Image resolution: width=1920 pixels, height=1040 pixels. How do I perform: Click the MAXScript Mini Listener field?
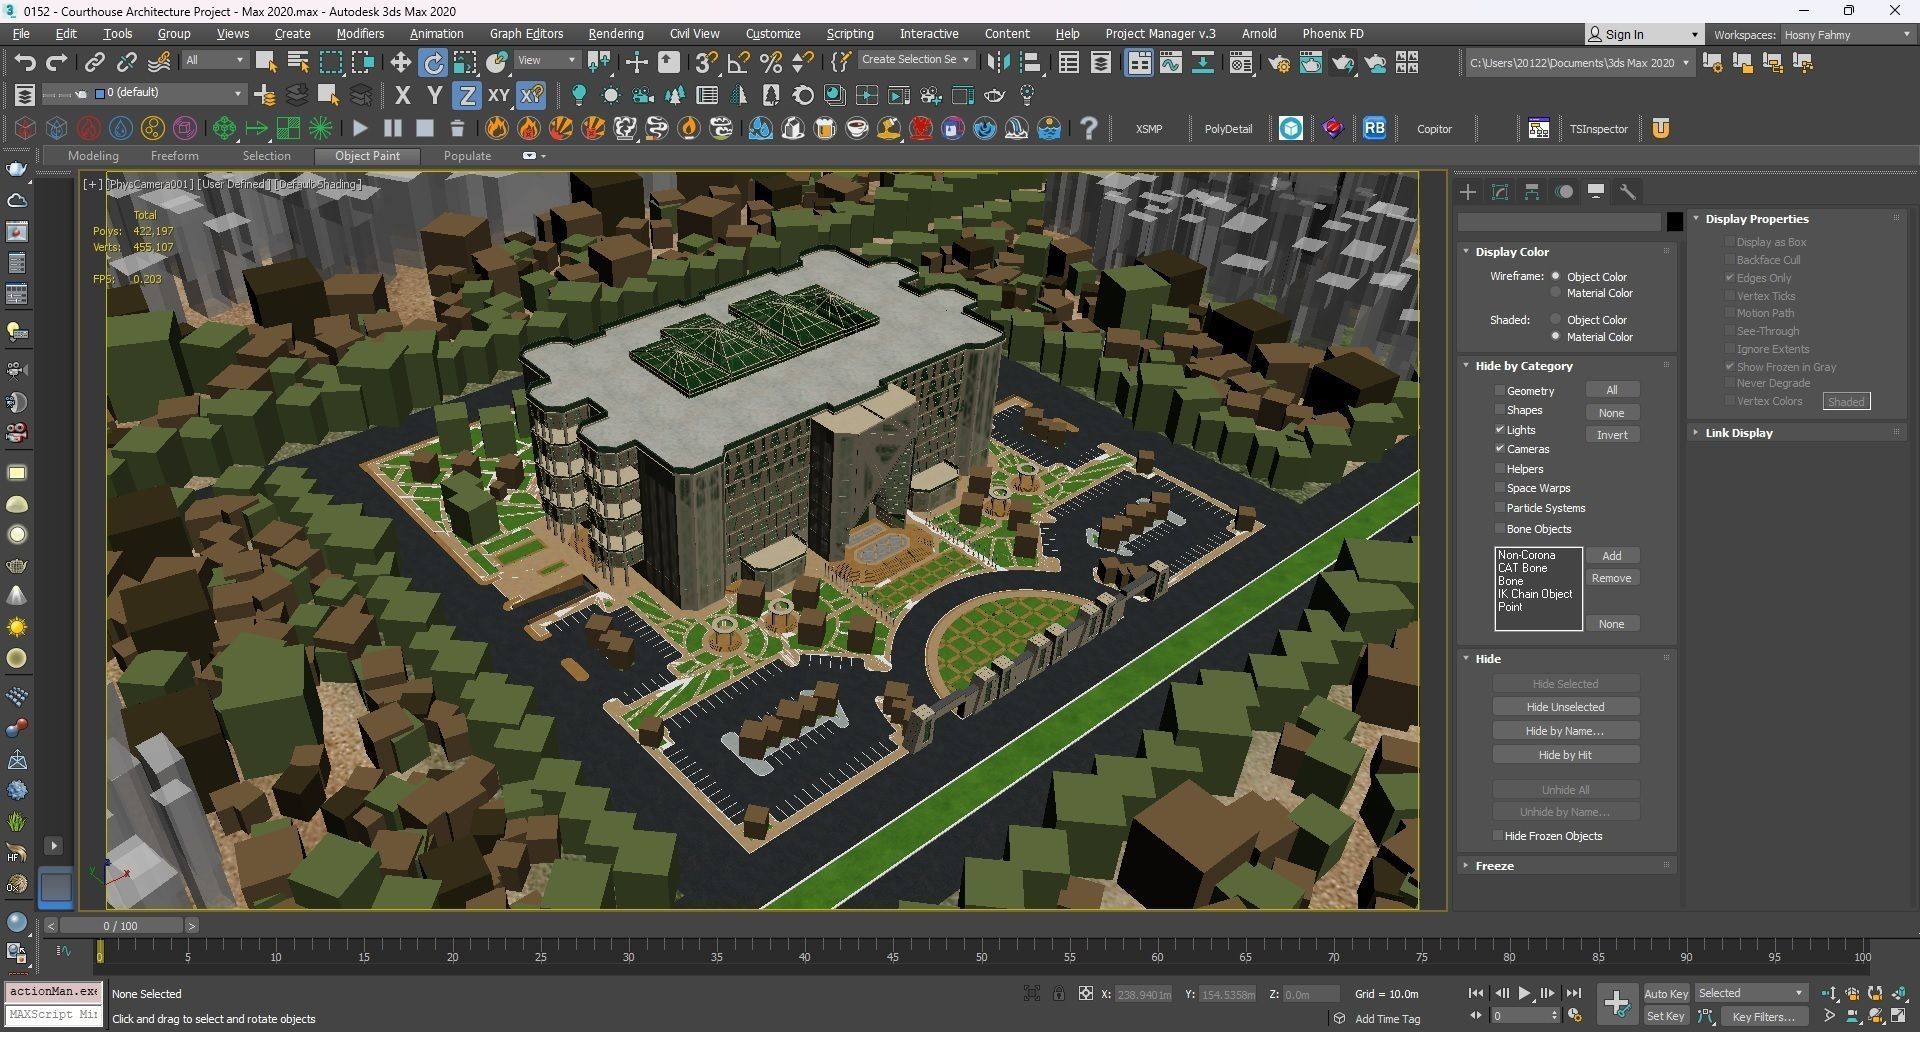pyautogui.click(x=53, y=1015)
